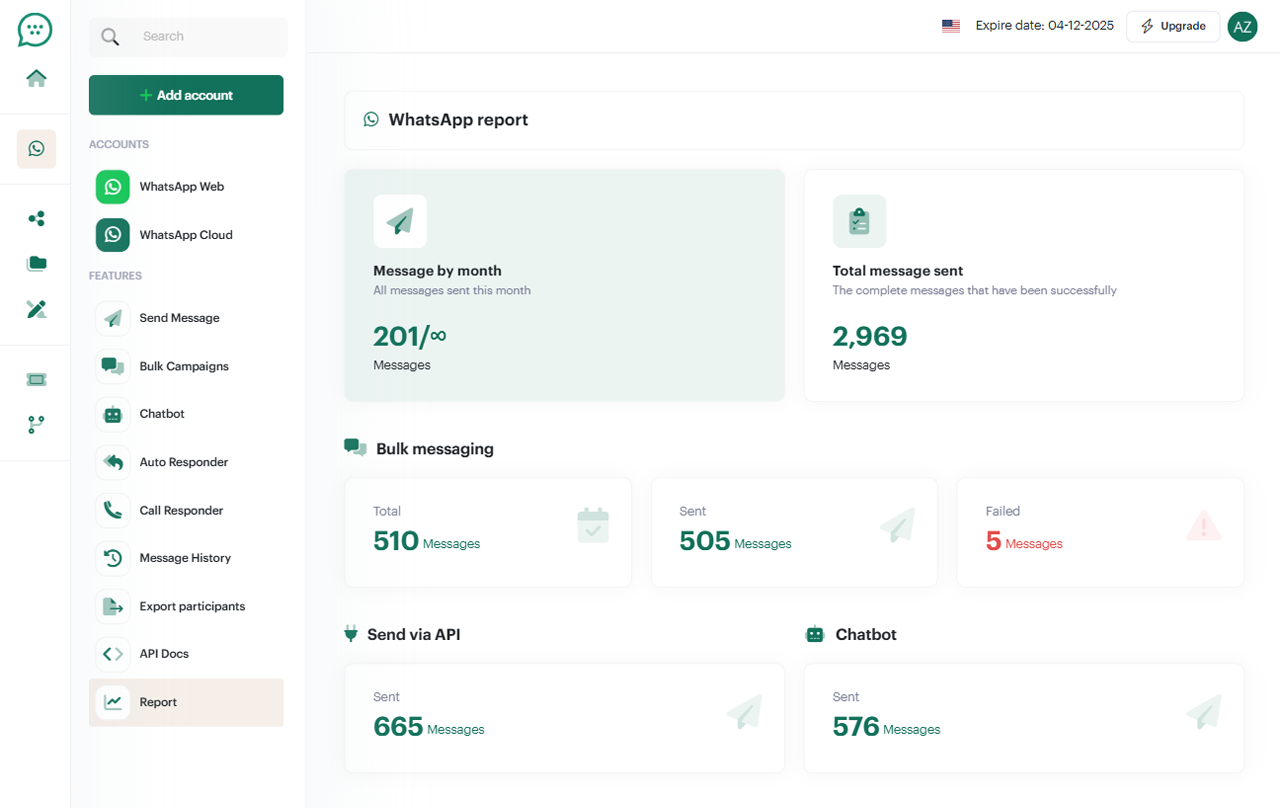The height and width of the screenshot is (808, 1280).
Task: Select the WhatsApp icon in left rail
Action: coord(36,149)
